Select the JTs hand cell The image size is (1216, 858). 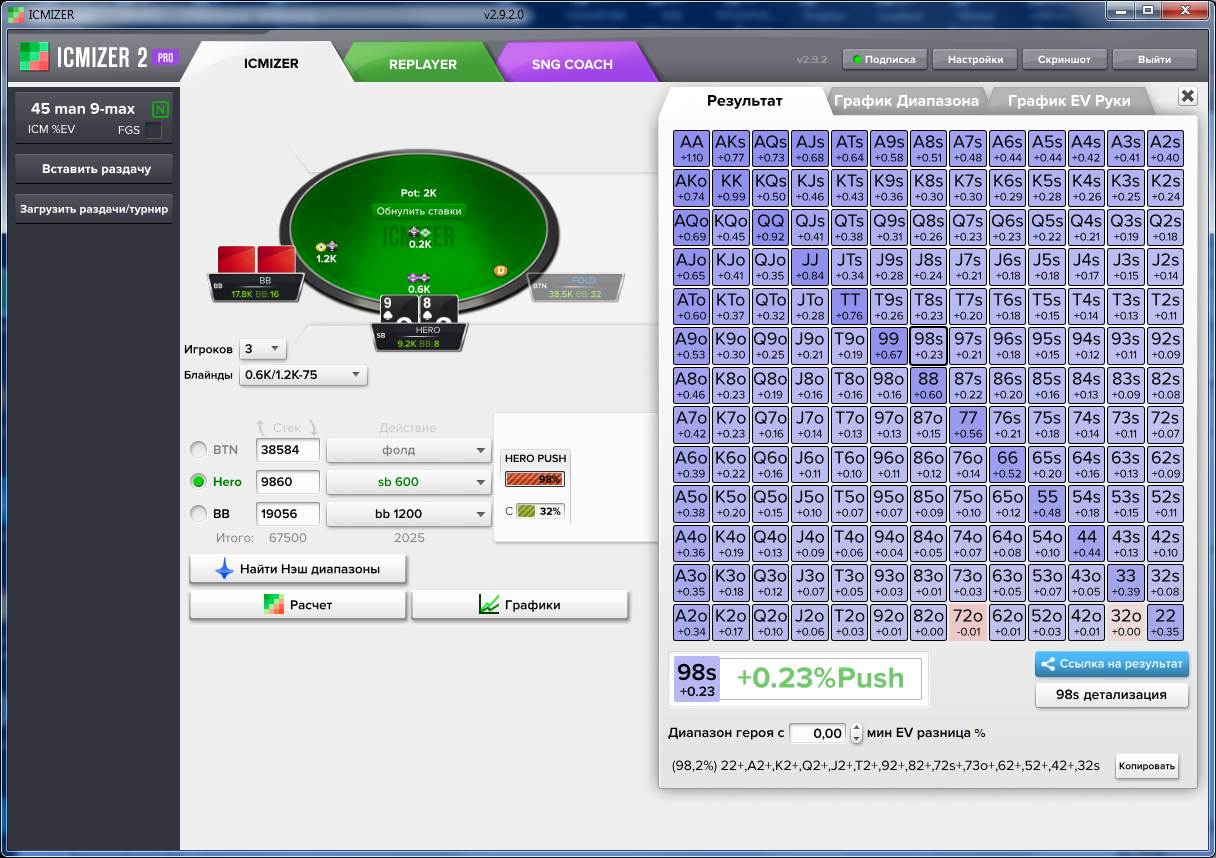[850, 266]
